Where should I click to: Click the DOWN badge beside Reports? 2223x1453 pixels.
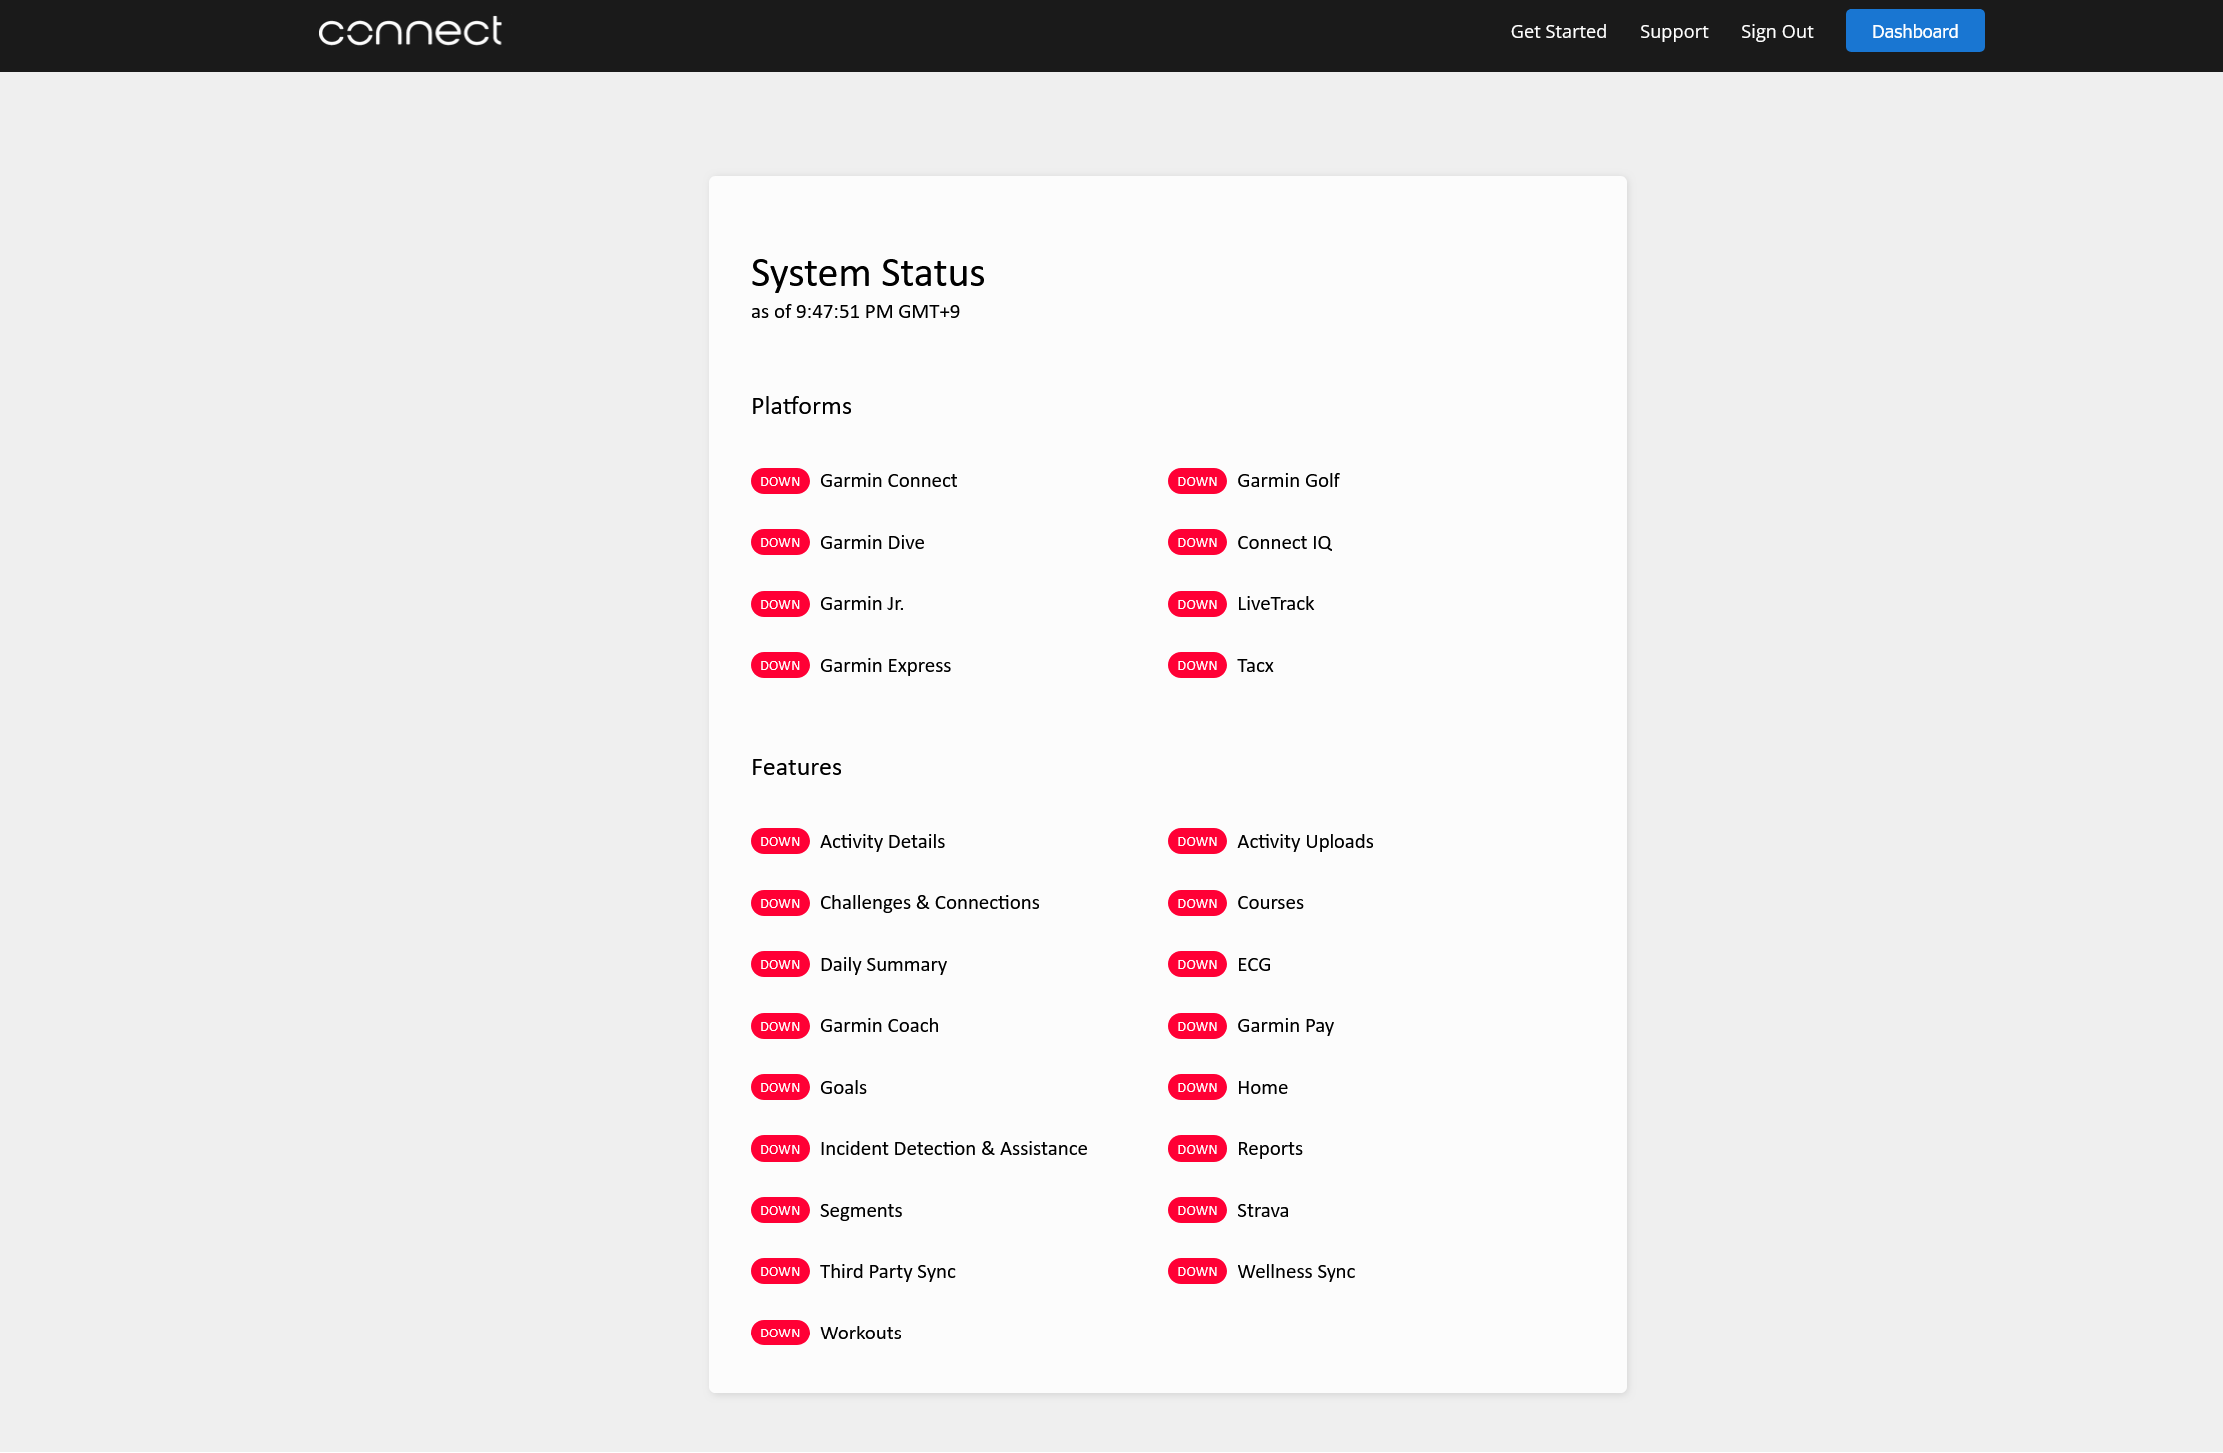1197,1149
